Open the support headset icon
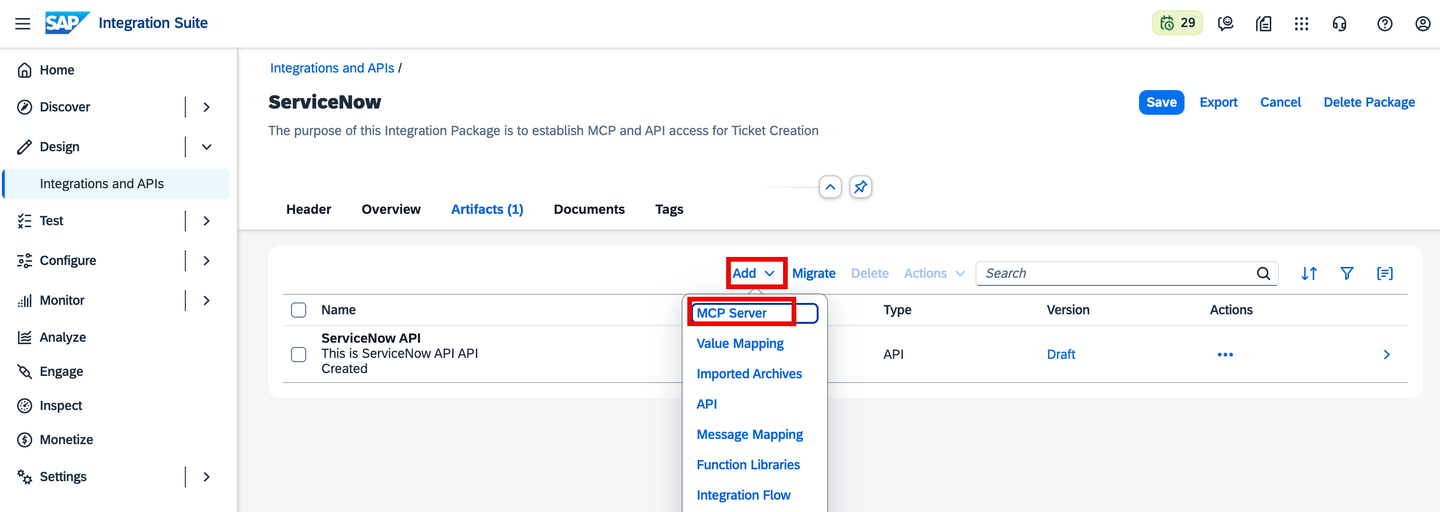This screenshot has width=1440, height=512. click(x=1340, y=24)
